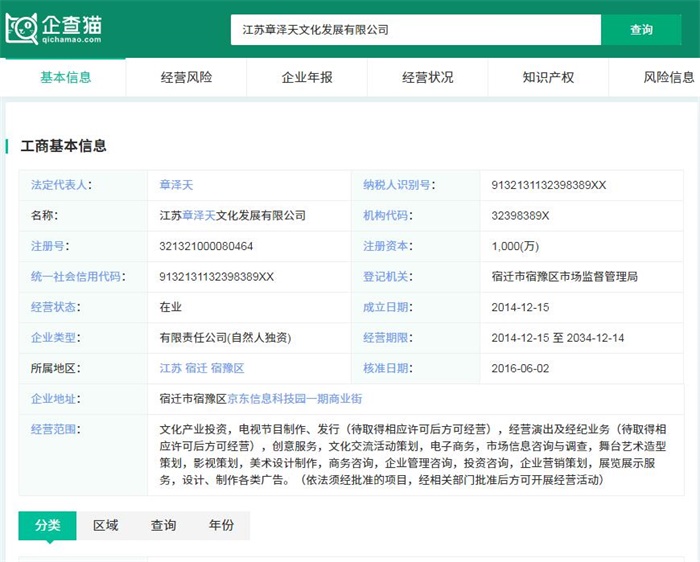Click the business scope description paragraph
The image size is (700, 562).
[x=413, y=454]
